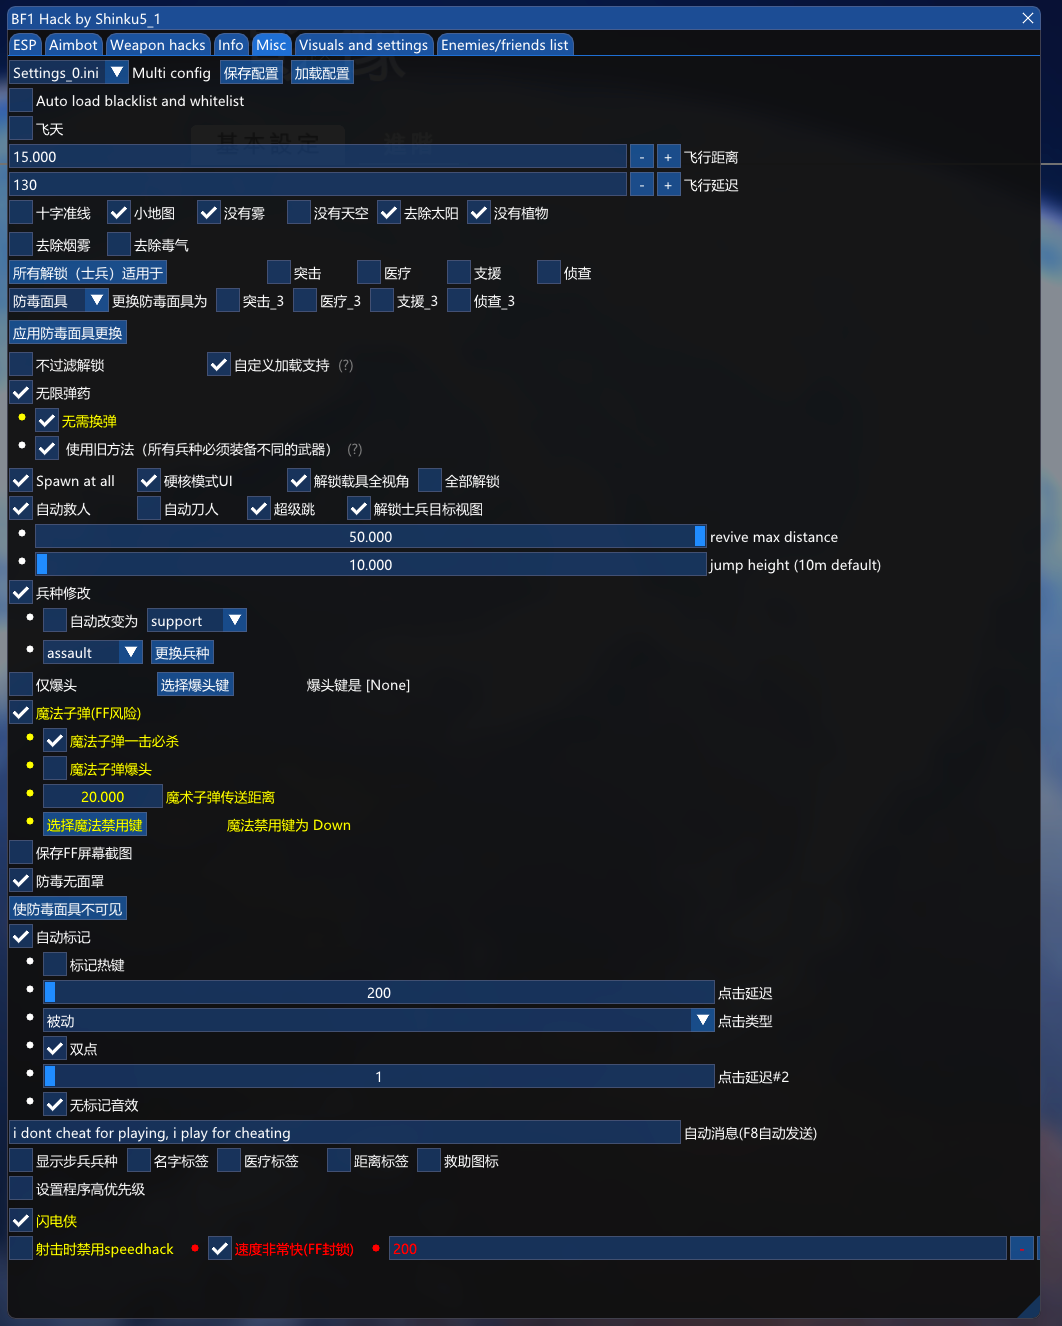
Task: Click the 保存配置 button
Action: click(x=251, y=73)
